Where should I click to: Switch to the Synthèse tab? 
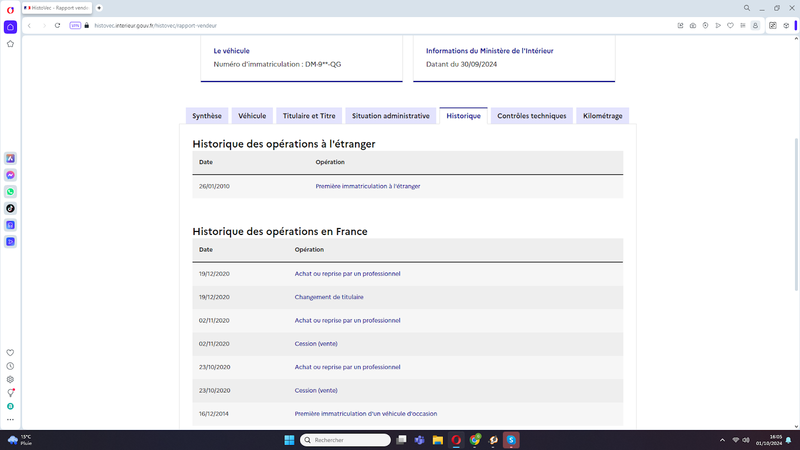(x=207, y=116)
